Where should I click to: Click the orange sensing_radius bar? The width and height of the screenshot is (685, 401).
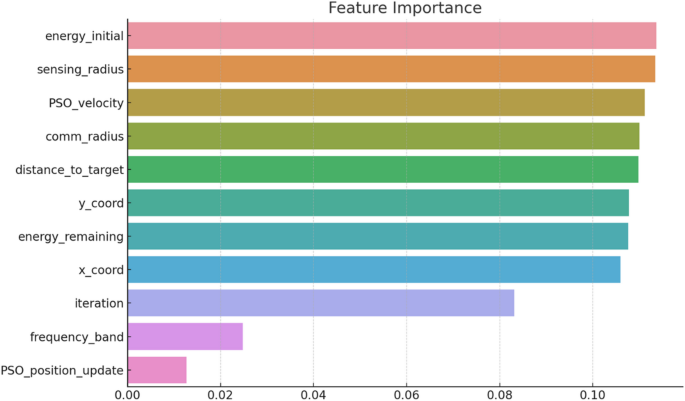coord(391,69)
